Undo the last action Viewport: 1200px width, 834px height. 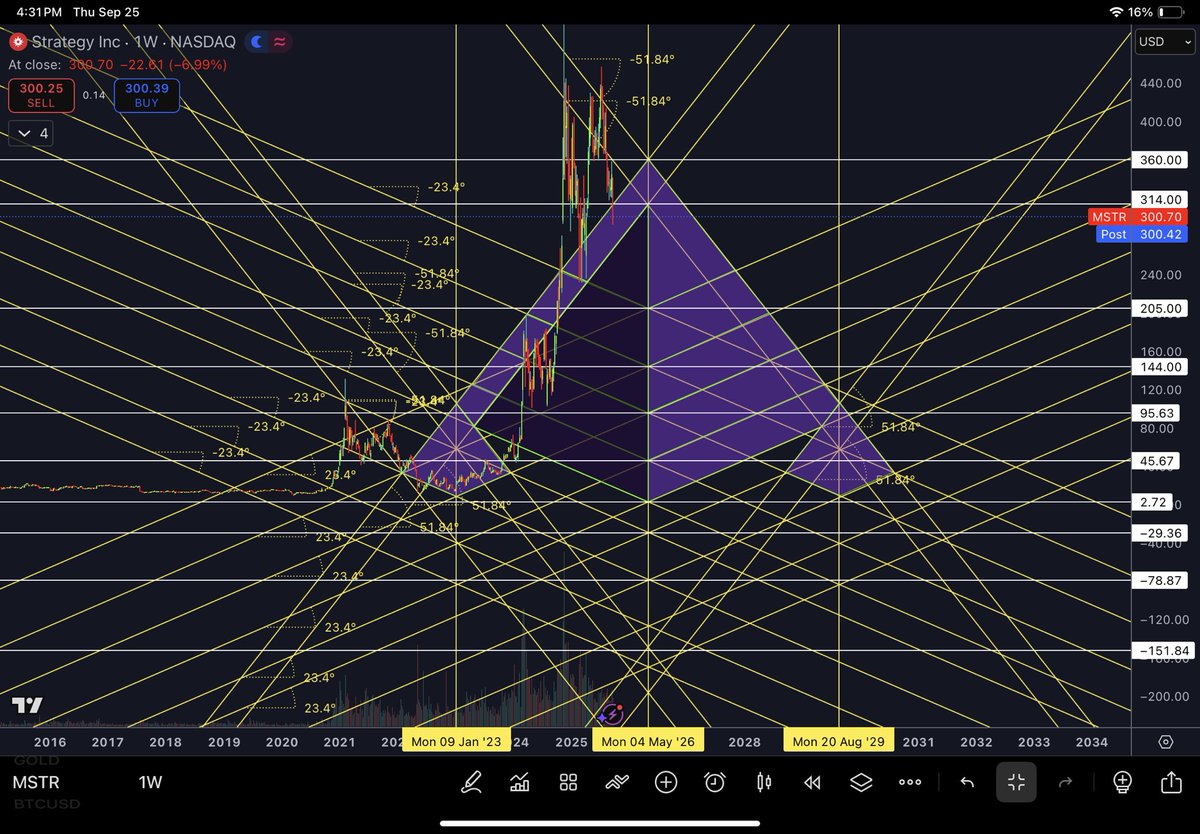[x=967, y=782]
